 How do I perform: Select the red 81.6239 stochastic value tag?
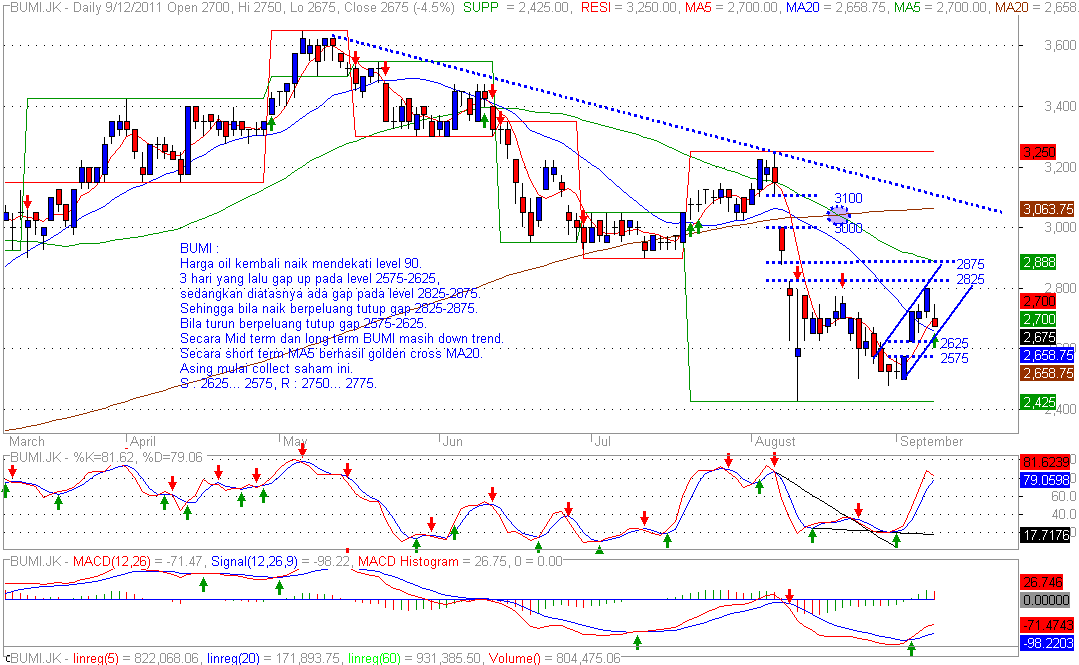(1046, 462)
